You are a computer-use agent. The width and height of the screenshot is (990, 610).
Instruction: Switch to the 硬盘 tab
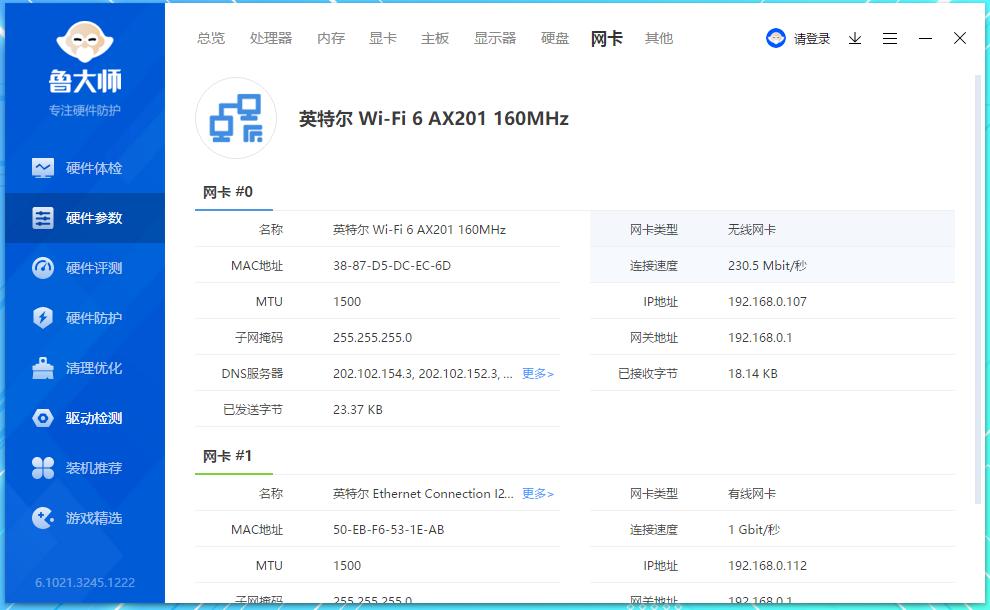(x=554, y=38)
